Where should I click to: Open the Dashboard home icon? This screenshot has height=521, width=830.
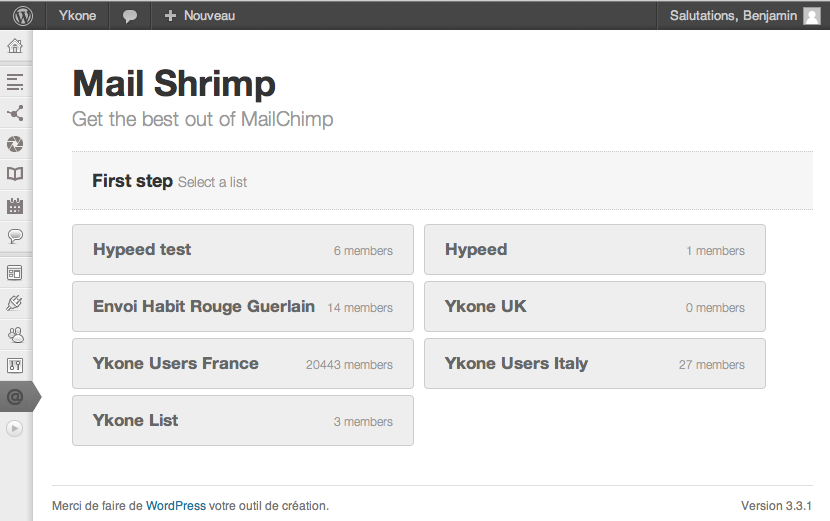coord(15,46)
